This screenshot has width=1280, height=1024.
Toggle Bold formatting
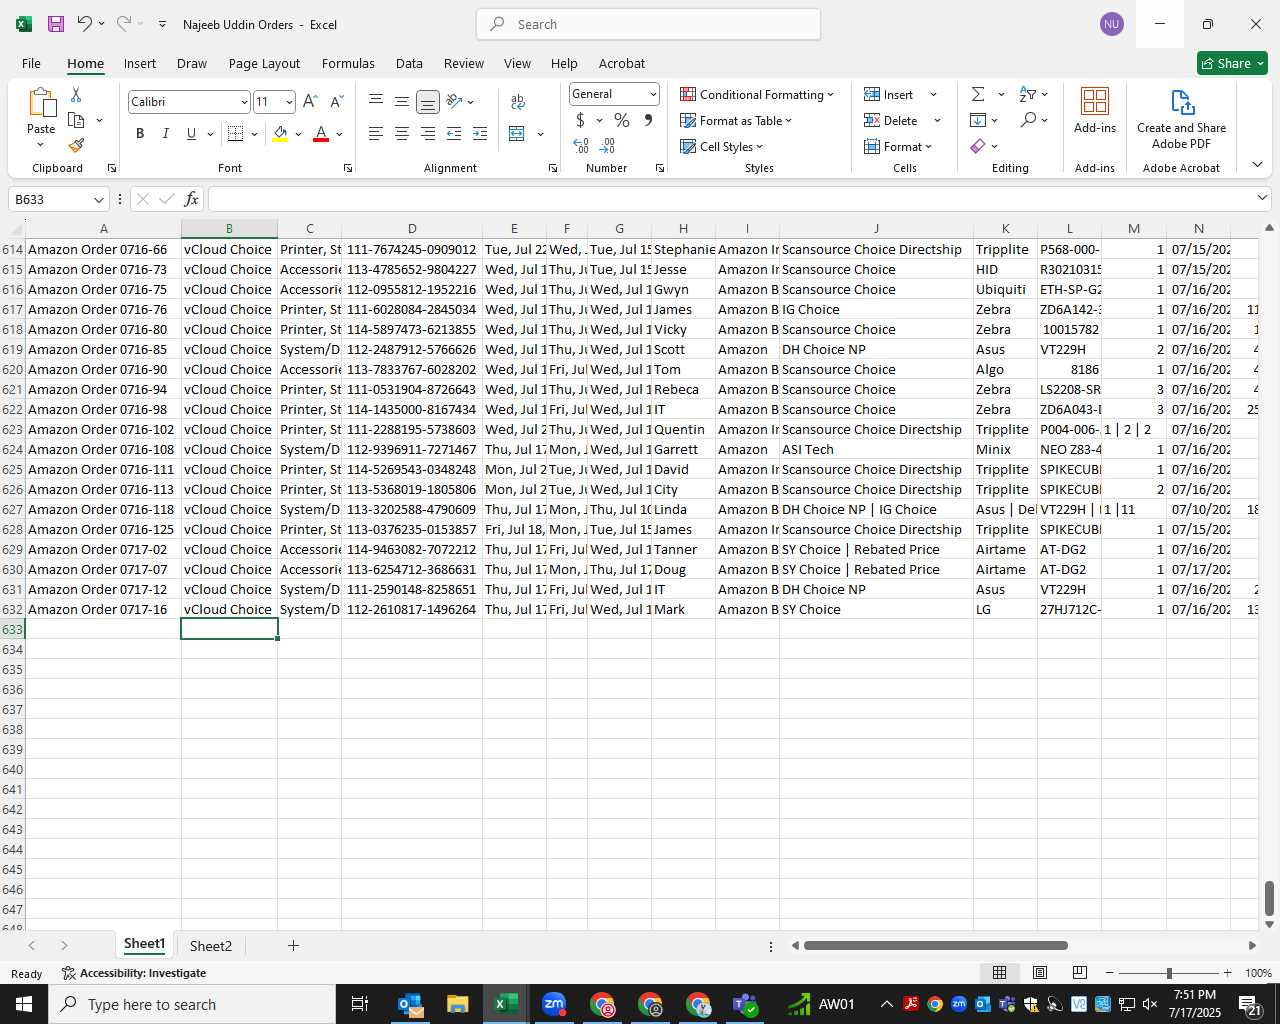(140, 133)
